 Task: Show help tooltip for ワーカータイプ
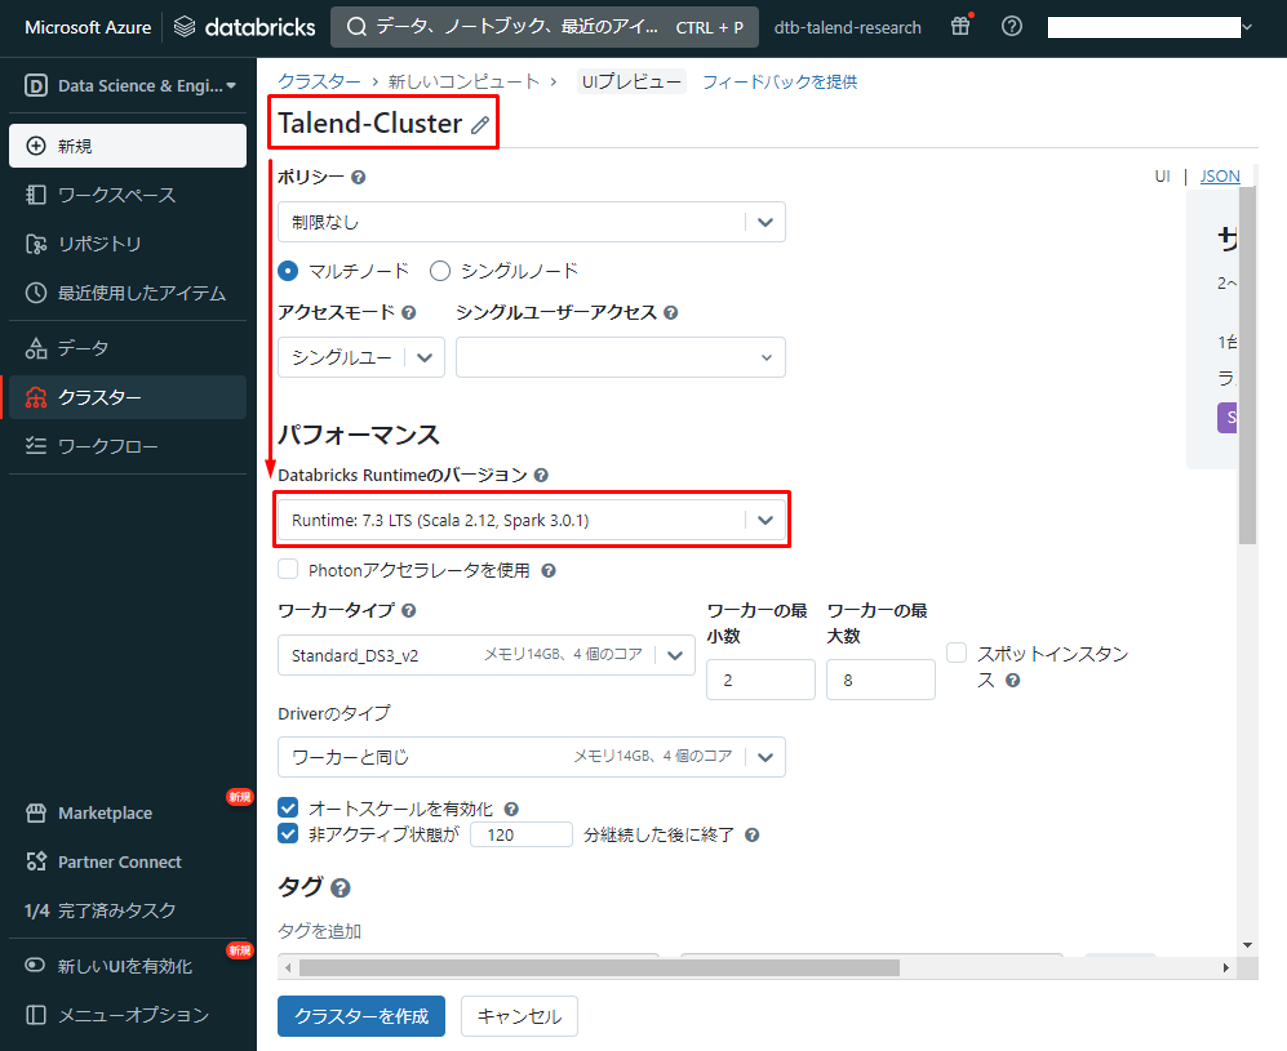409,611
